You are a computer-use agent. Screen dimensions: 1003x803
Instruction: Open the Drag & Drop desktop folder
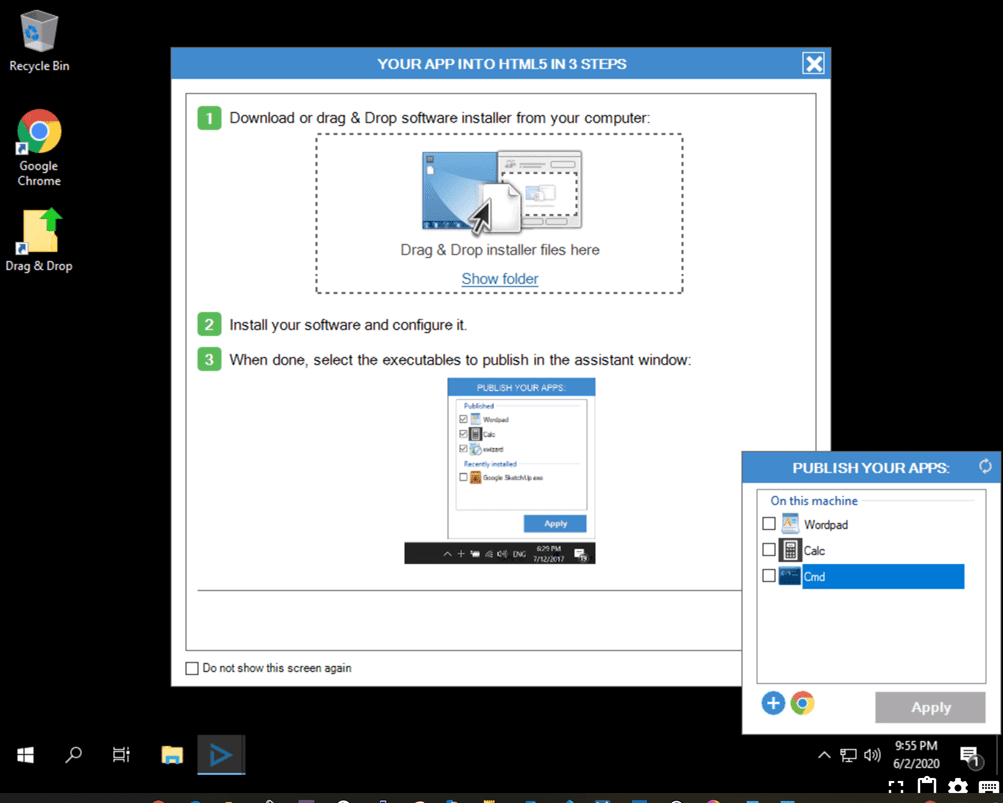pos(38,228)
